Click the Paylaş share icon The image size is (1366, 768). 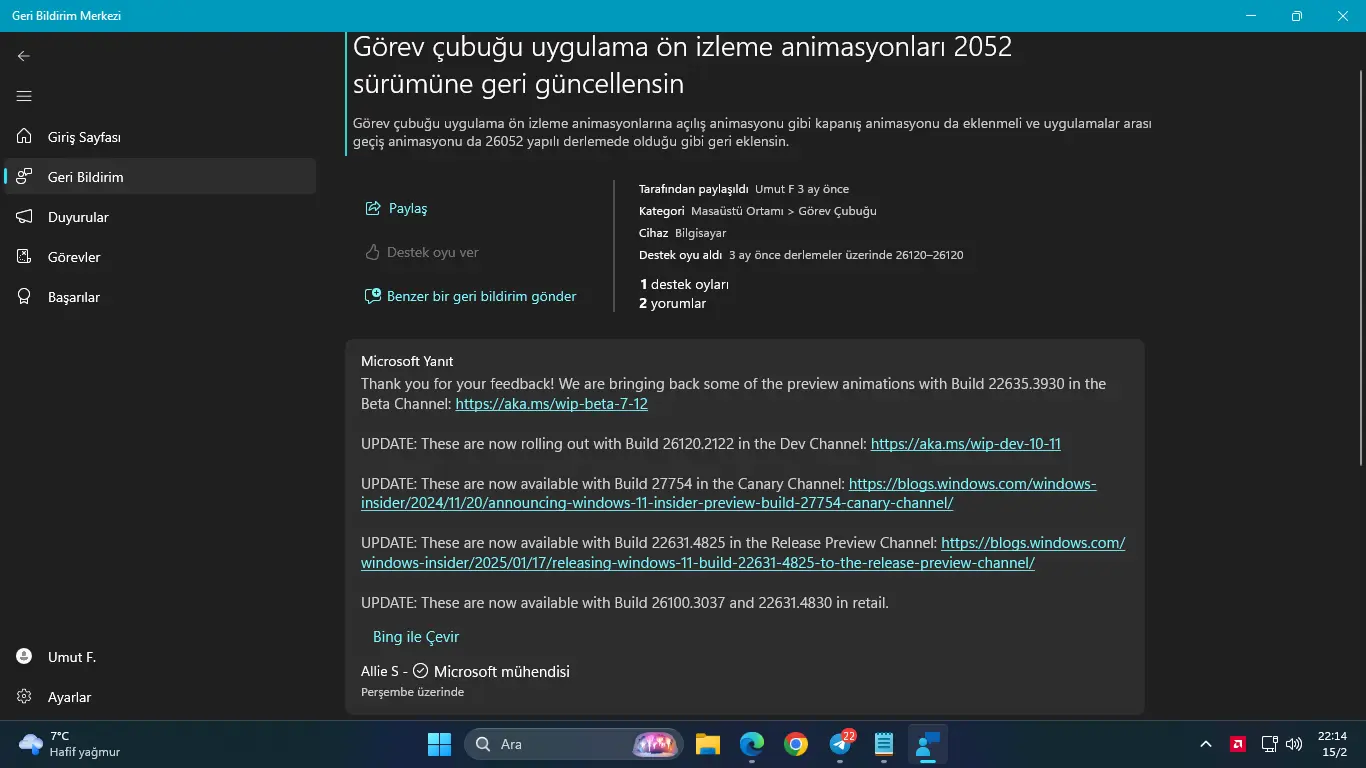[x=373, y=208]
